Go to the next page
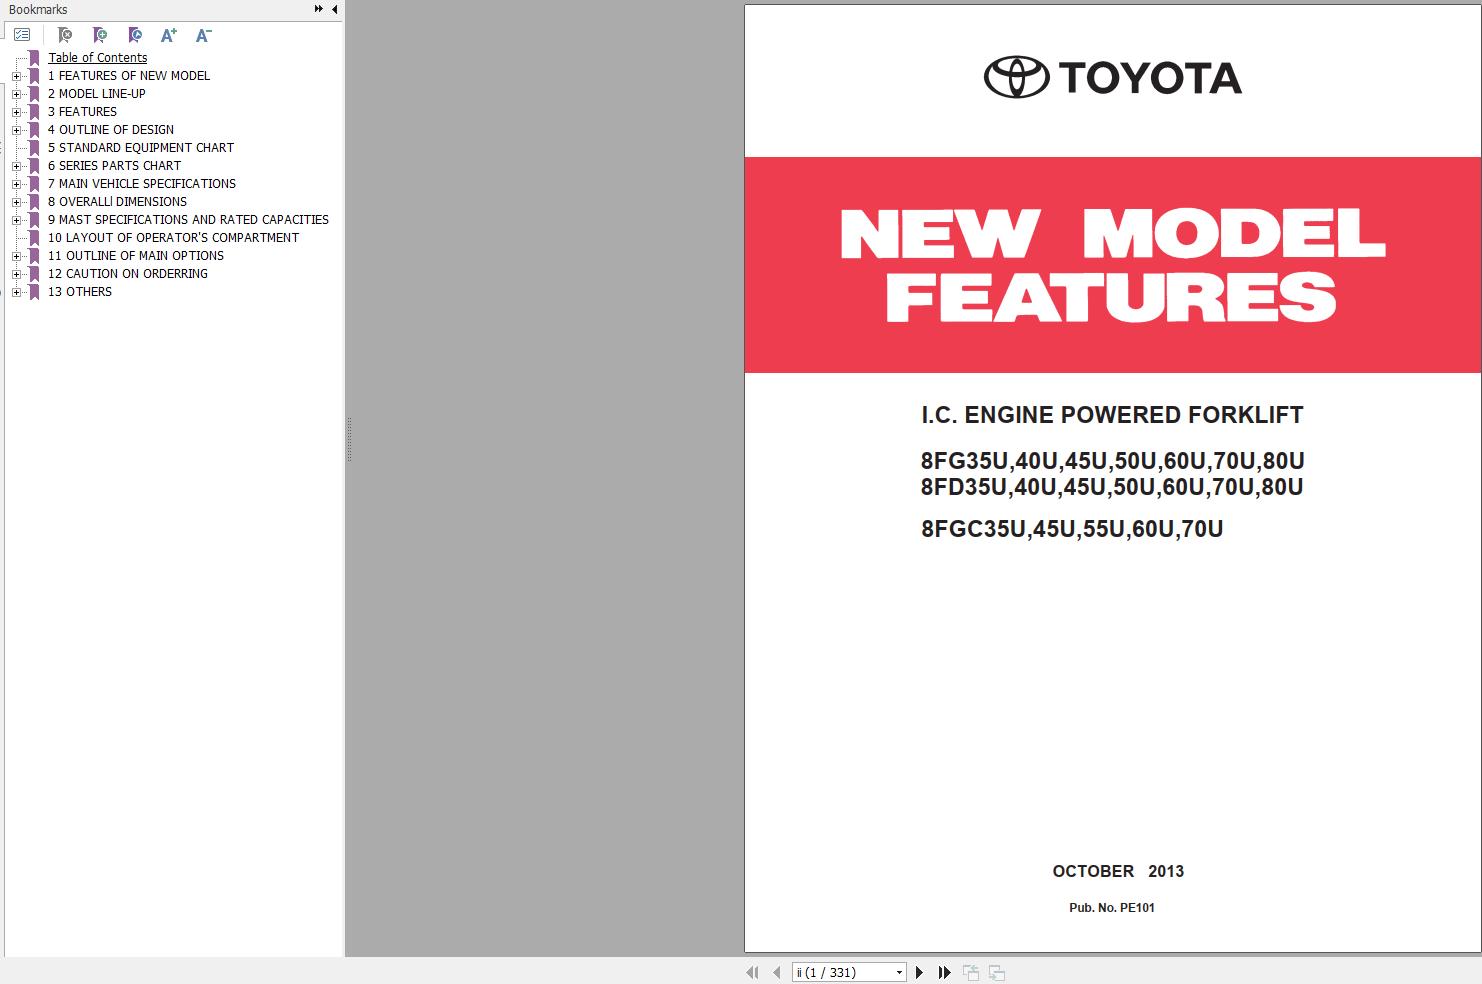 point(919,972)
